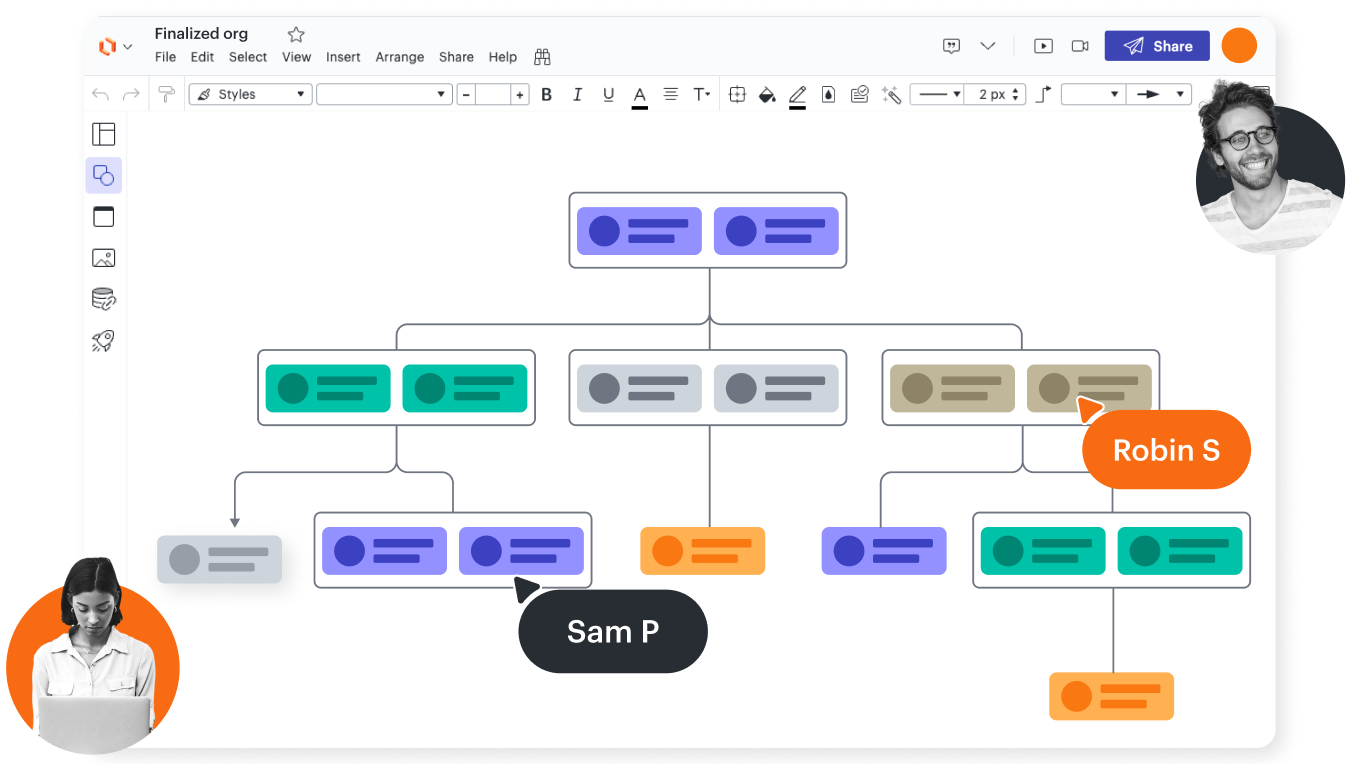Click the rocket icon in sidebar
Viewport: 1360px width, 764px height.
(x=104, y=341)
